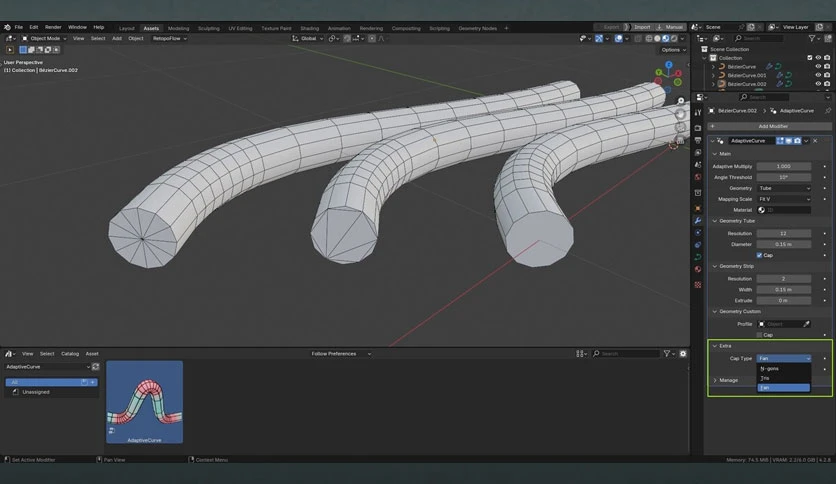Expand the Manage panel

tap(726, 380)
